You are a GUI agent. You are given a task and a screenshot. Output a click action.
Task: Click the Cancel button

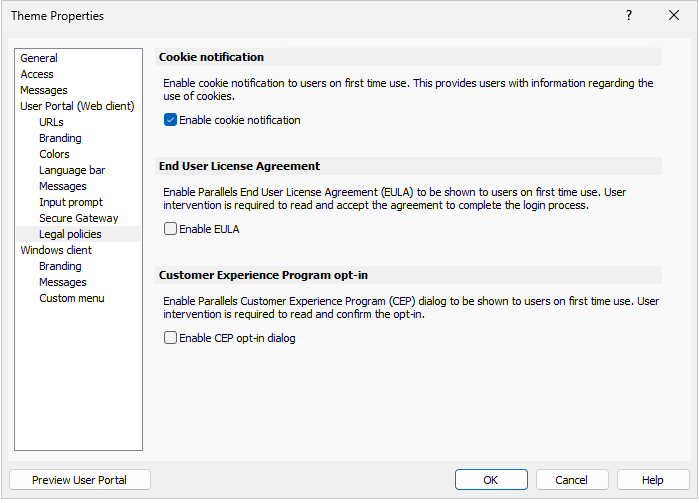572,480
